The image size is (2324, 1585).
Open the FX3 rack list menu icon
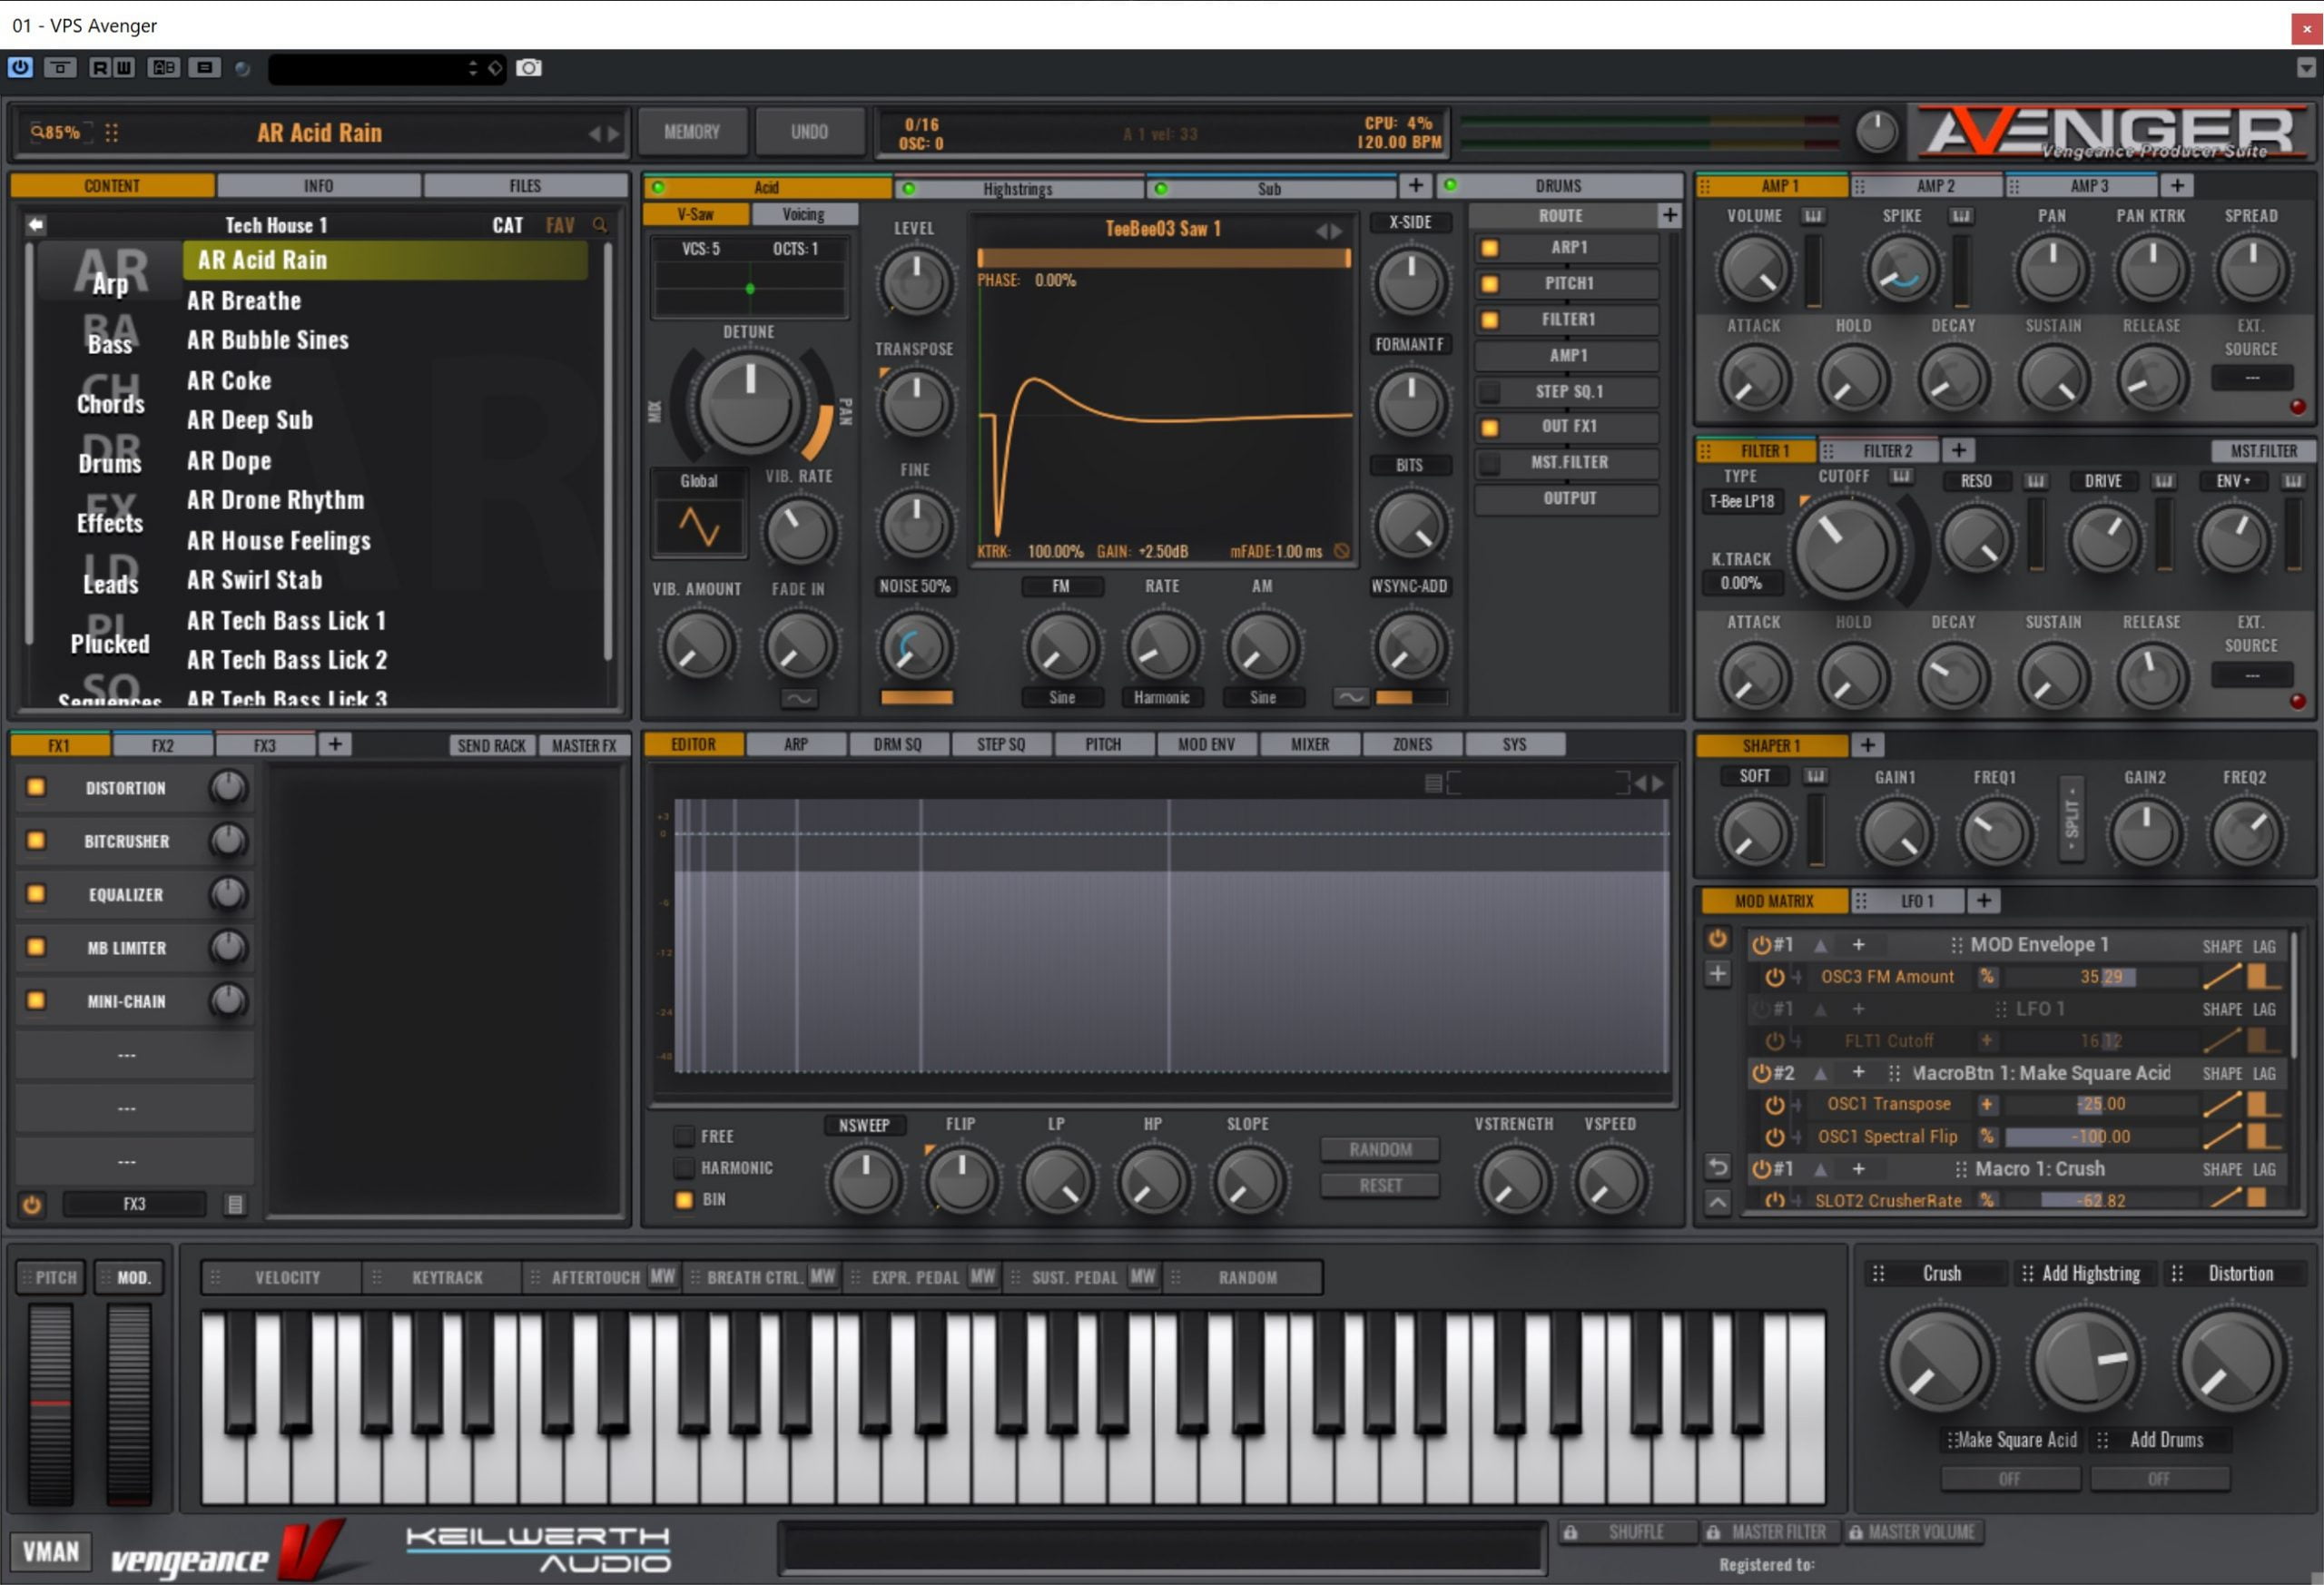tap(236, 1204)
